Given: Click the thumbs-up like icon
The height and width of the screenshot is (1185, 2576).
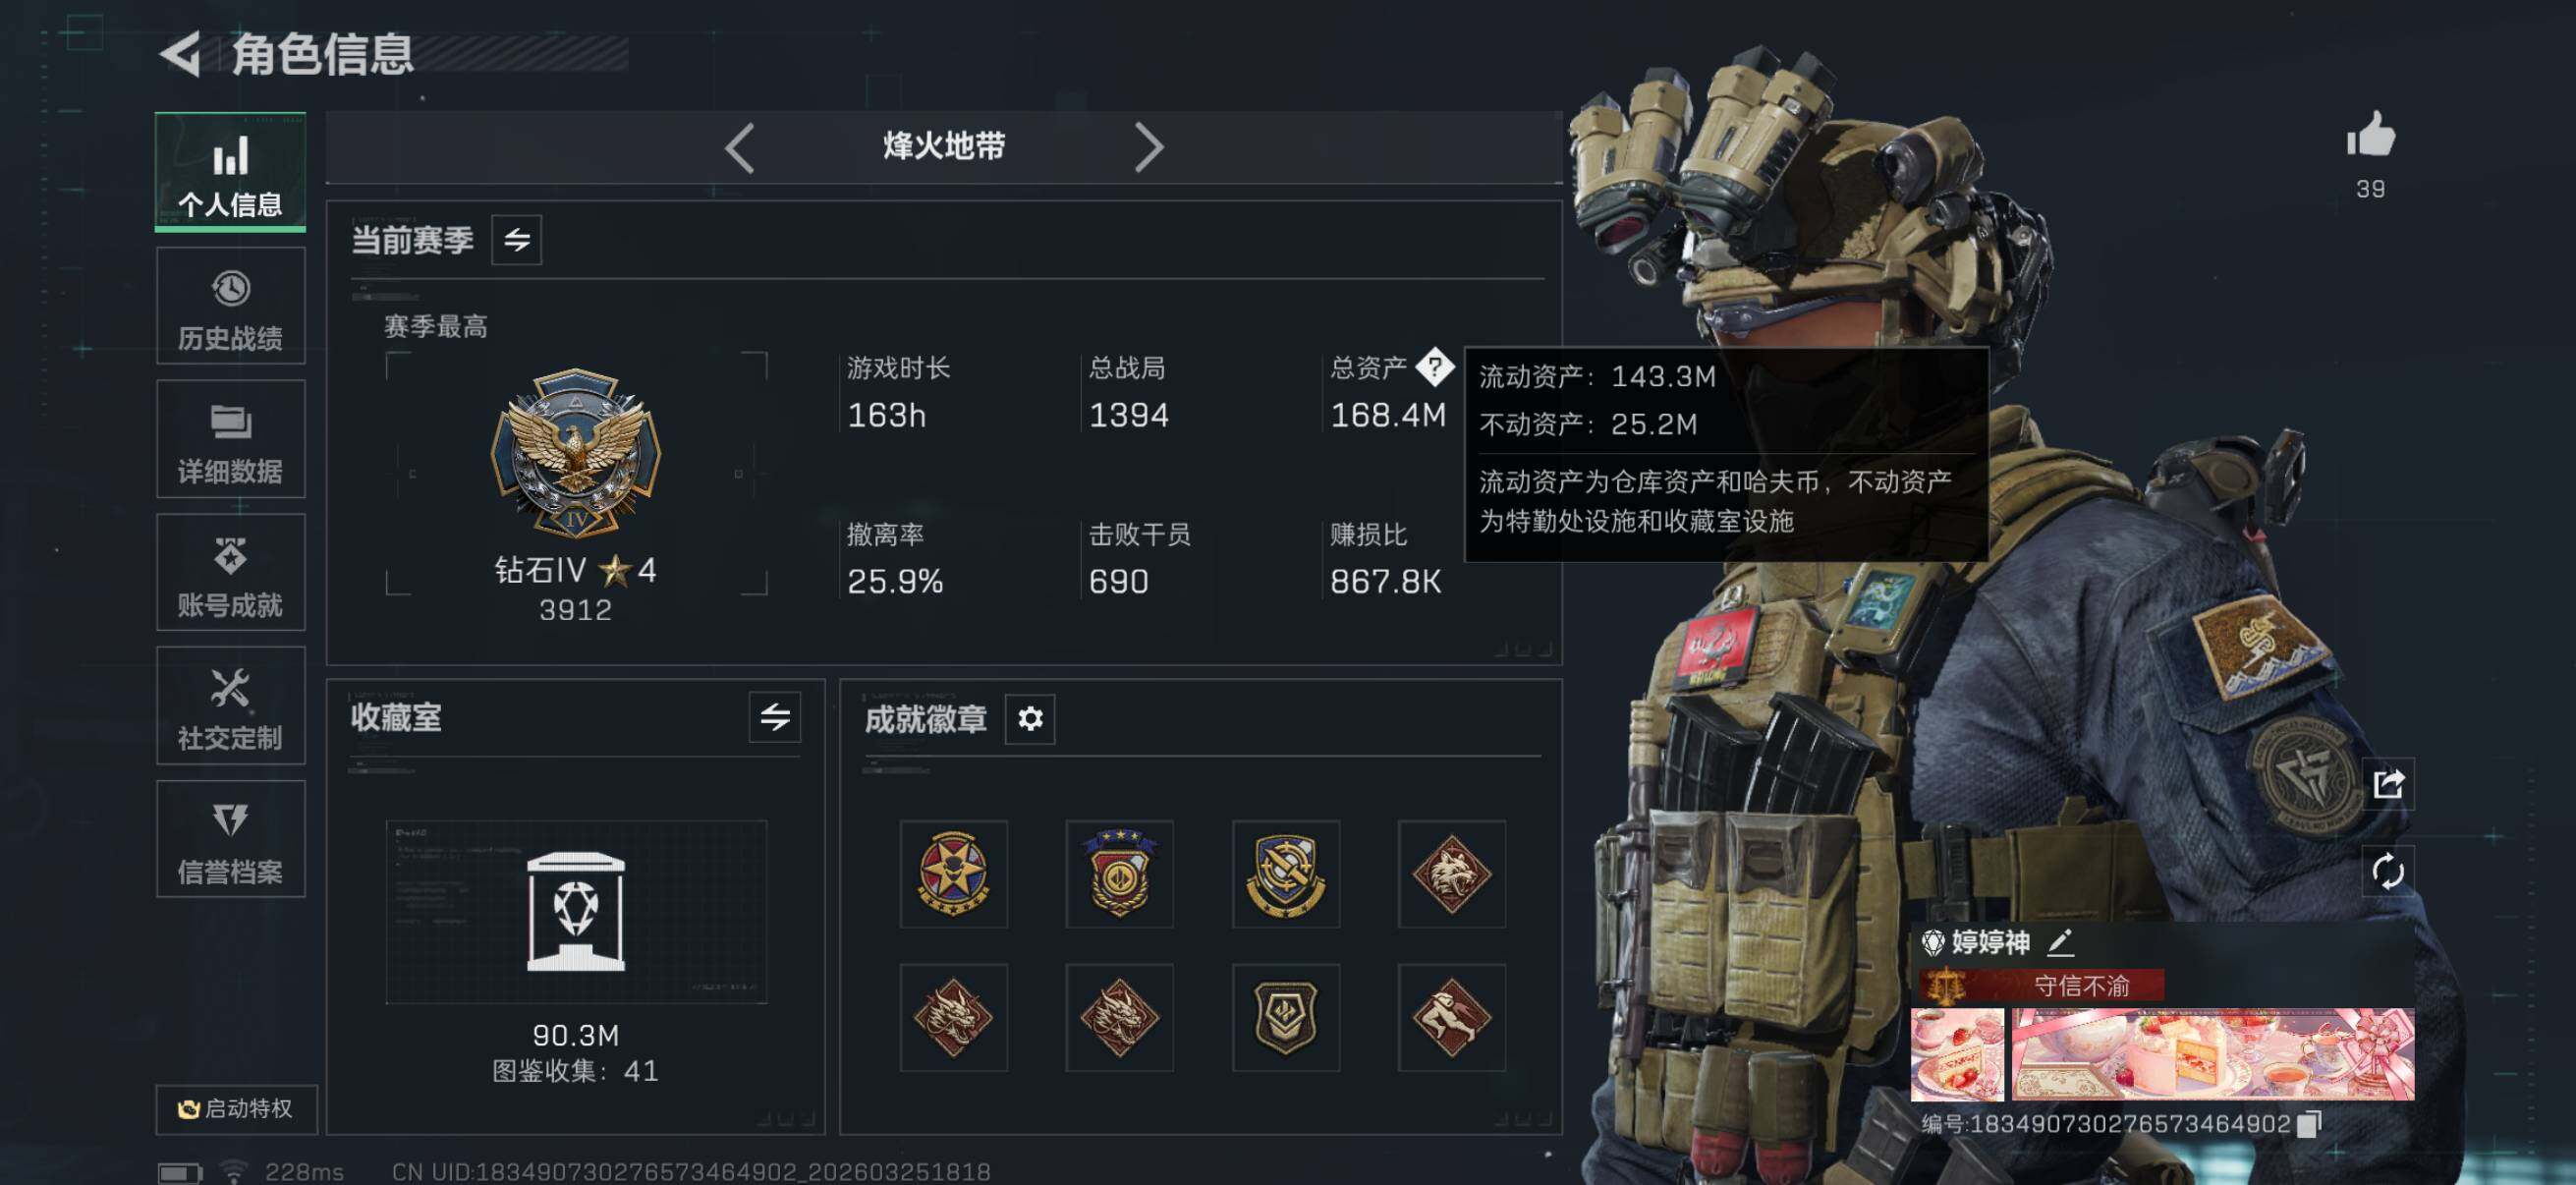Looking at the screenshot, I should (2370, 135).
